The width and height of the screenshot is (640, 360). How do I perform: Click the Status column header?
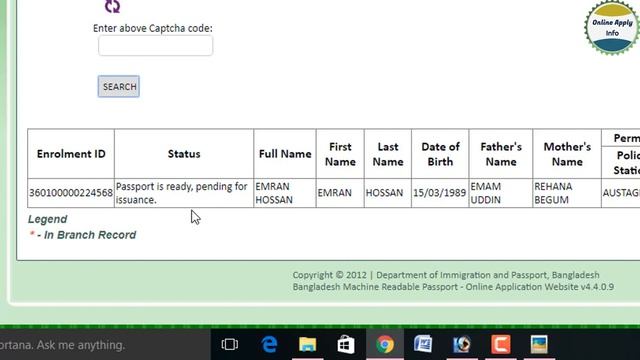(184, 154)
